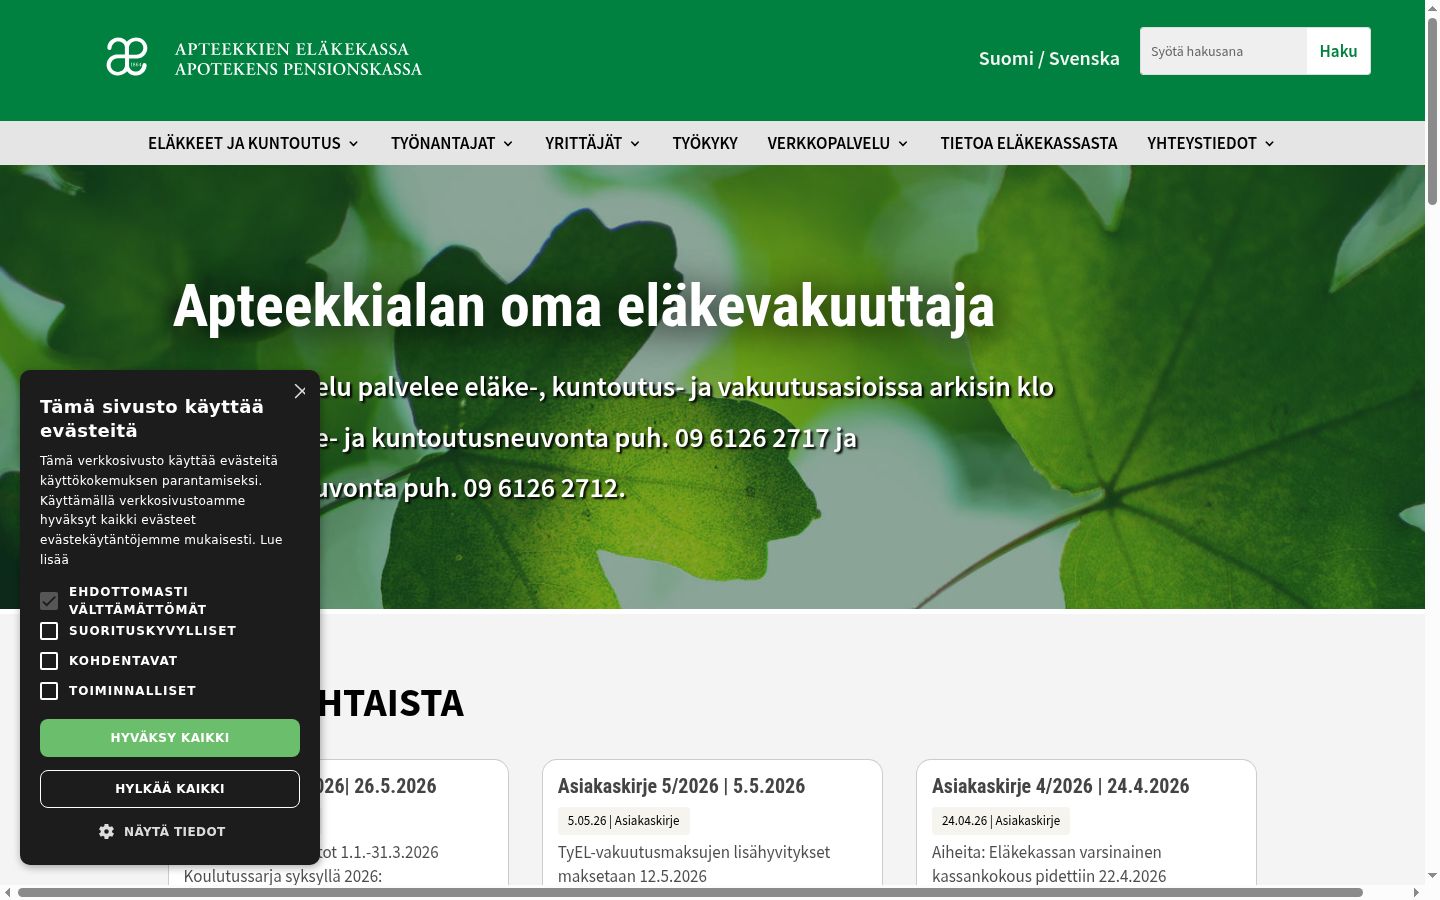1440x900 pixels.
Task: Expand the Yrittäjät menu chevron
Action: coord(635,144)
